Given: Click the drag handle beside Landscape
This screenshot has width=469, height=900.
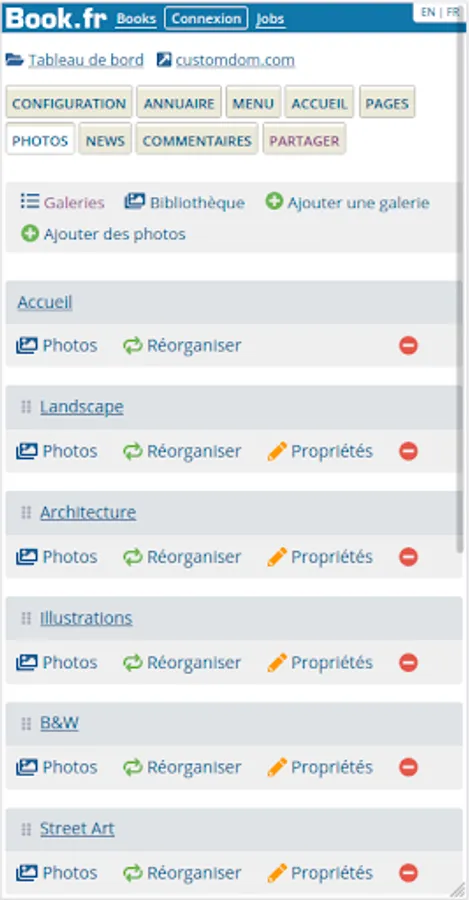Looking at the screenshot, I should pyautogui.click(x=26, y=407).
